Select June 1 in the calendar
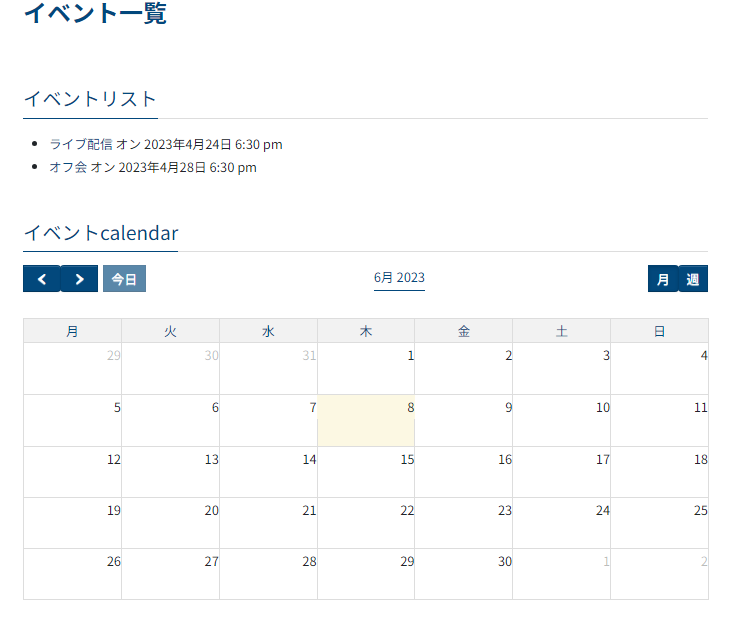The height and width of the screenshot is (618, 729). 366,368
